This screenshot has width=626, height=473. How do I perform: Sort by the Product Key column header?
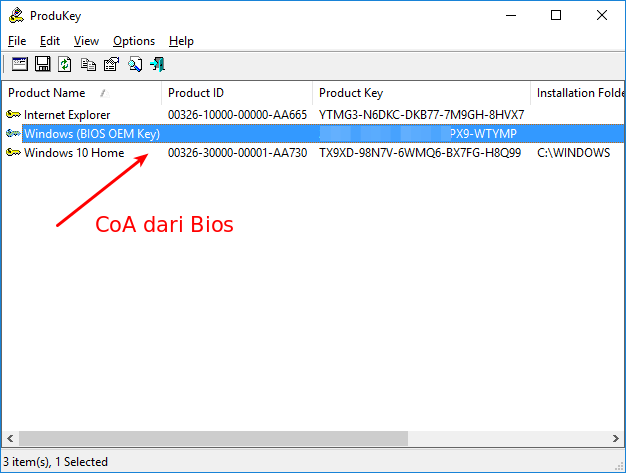[x=422, y=93]
